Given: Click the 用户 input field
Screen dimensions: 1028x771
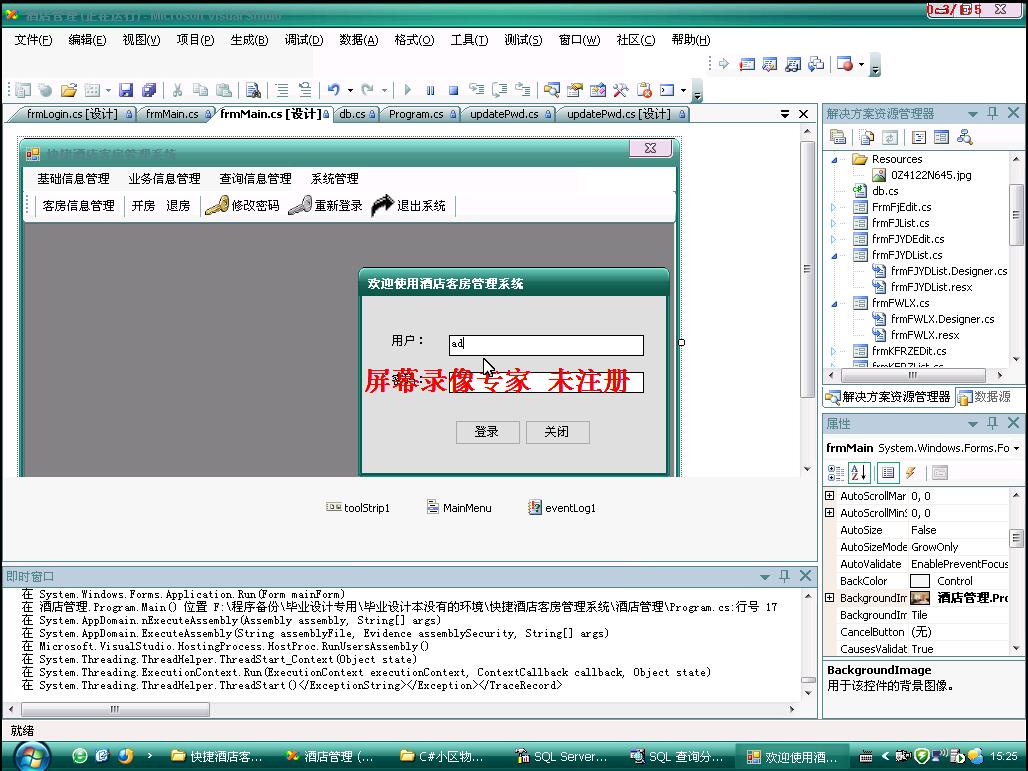Looking at the screenshot, I should 546,345.
